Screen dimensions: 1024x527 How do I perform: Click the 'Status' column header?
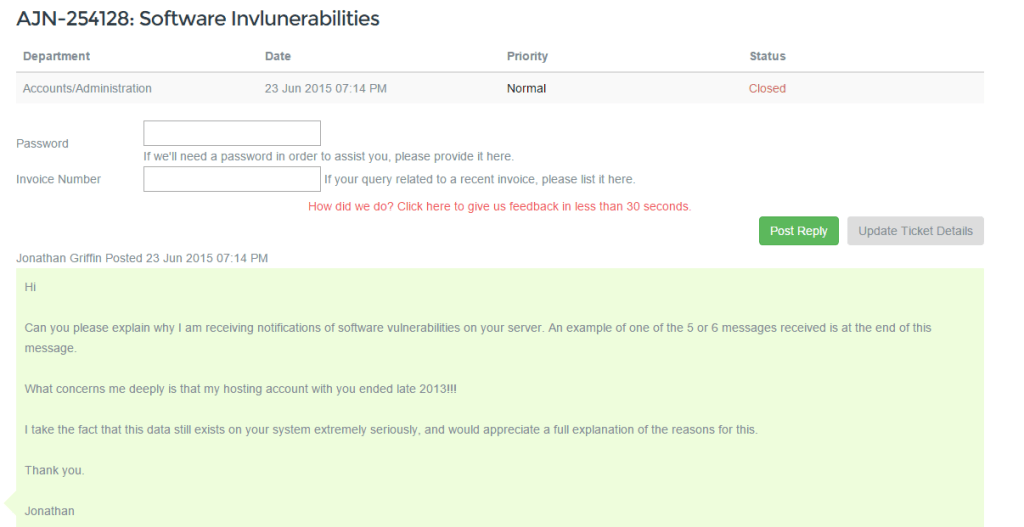(x=767, y=56)
